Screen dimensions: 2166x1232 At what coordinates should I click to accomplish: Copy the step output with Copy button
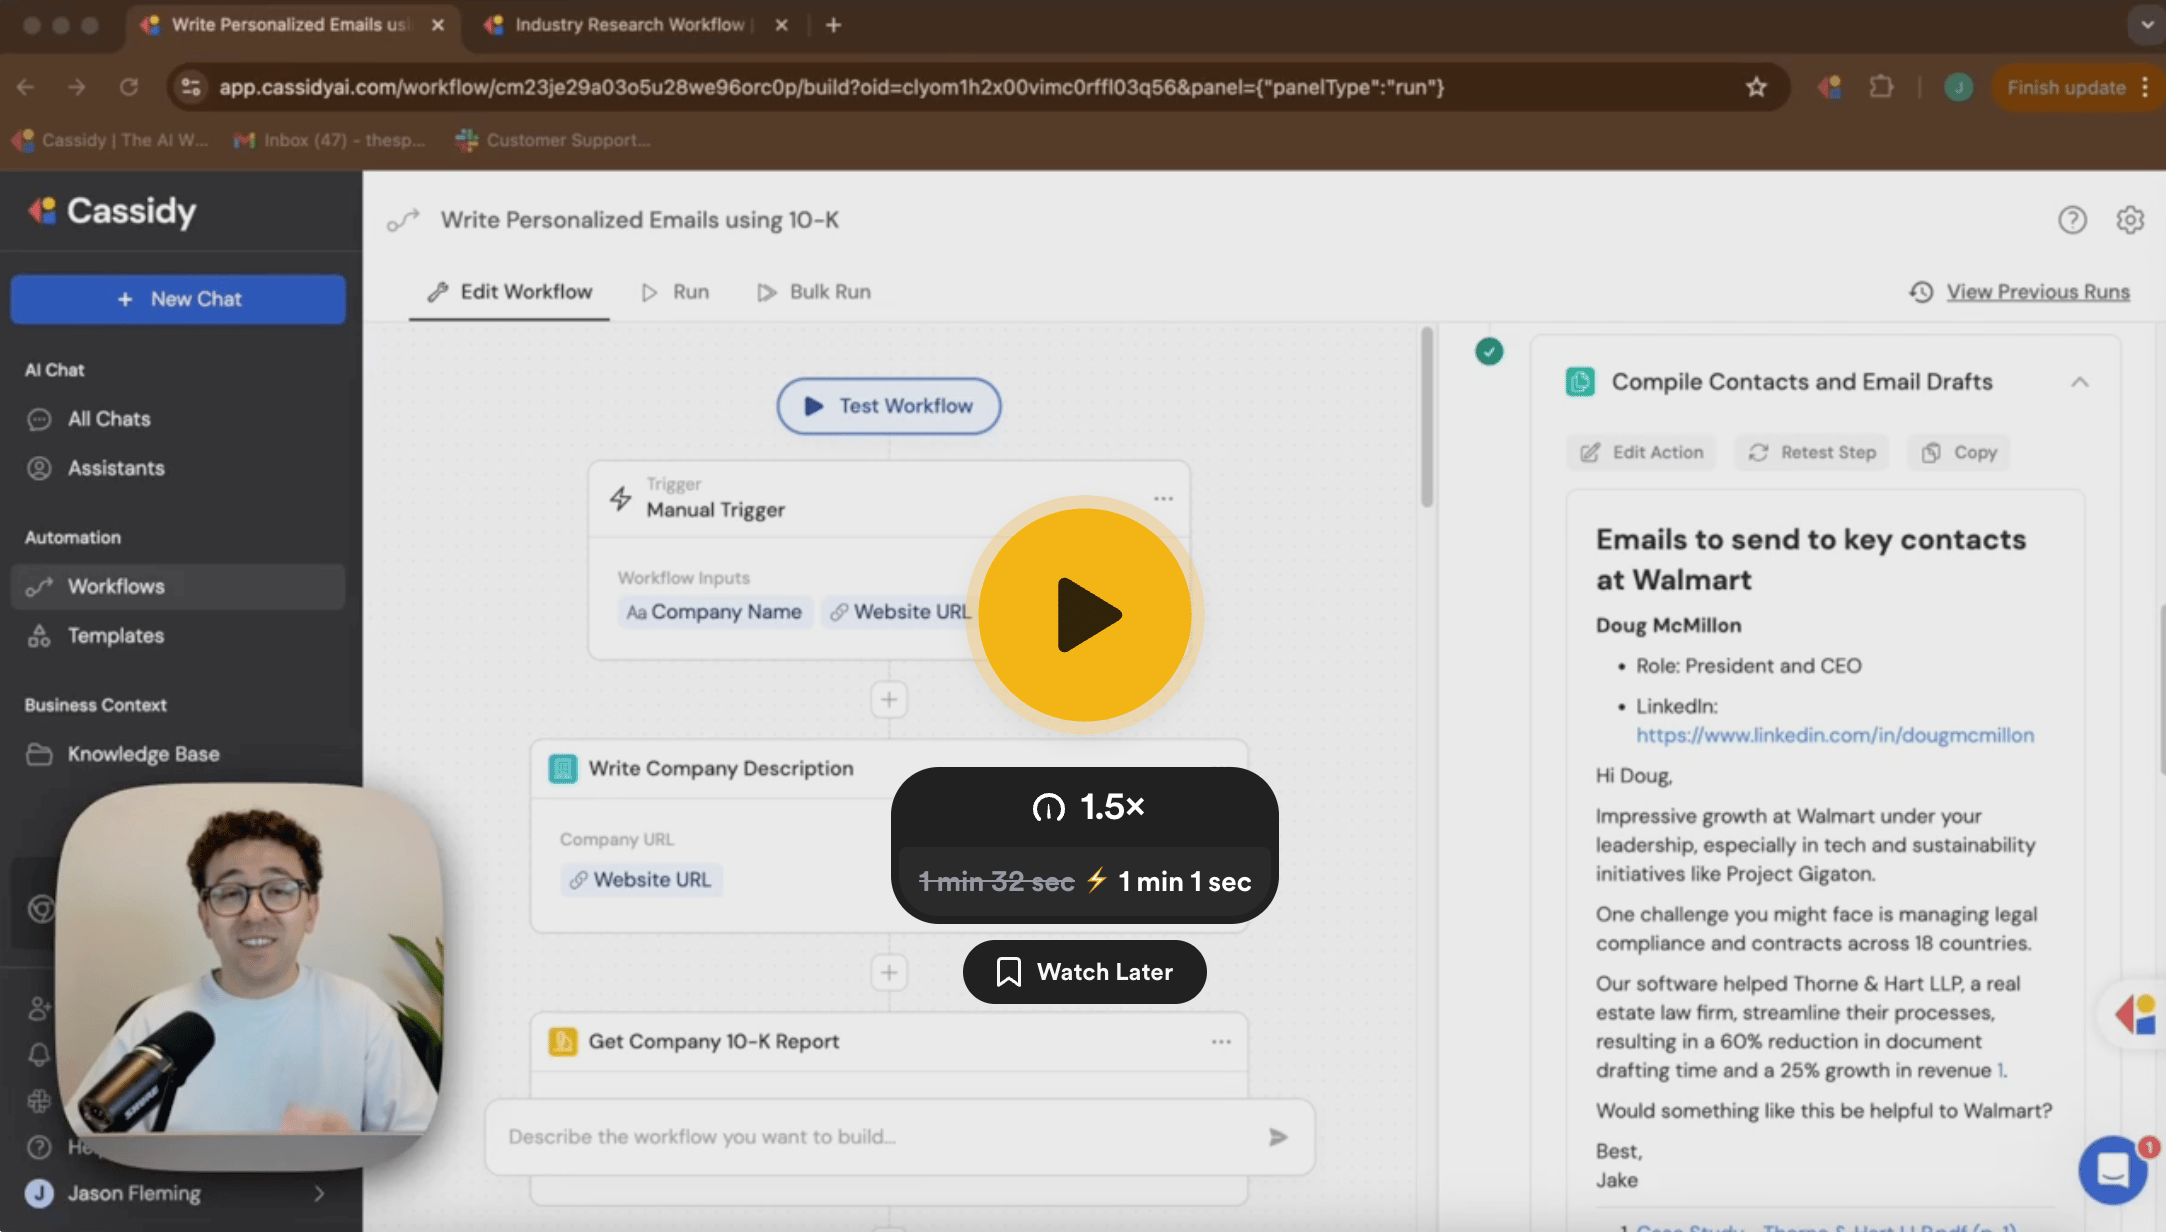(1959, 453)
